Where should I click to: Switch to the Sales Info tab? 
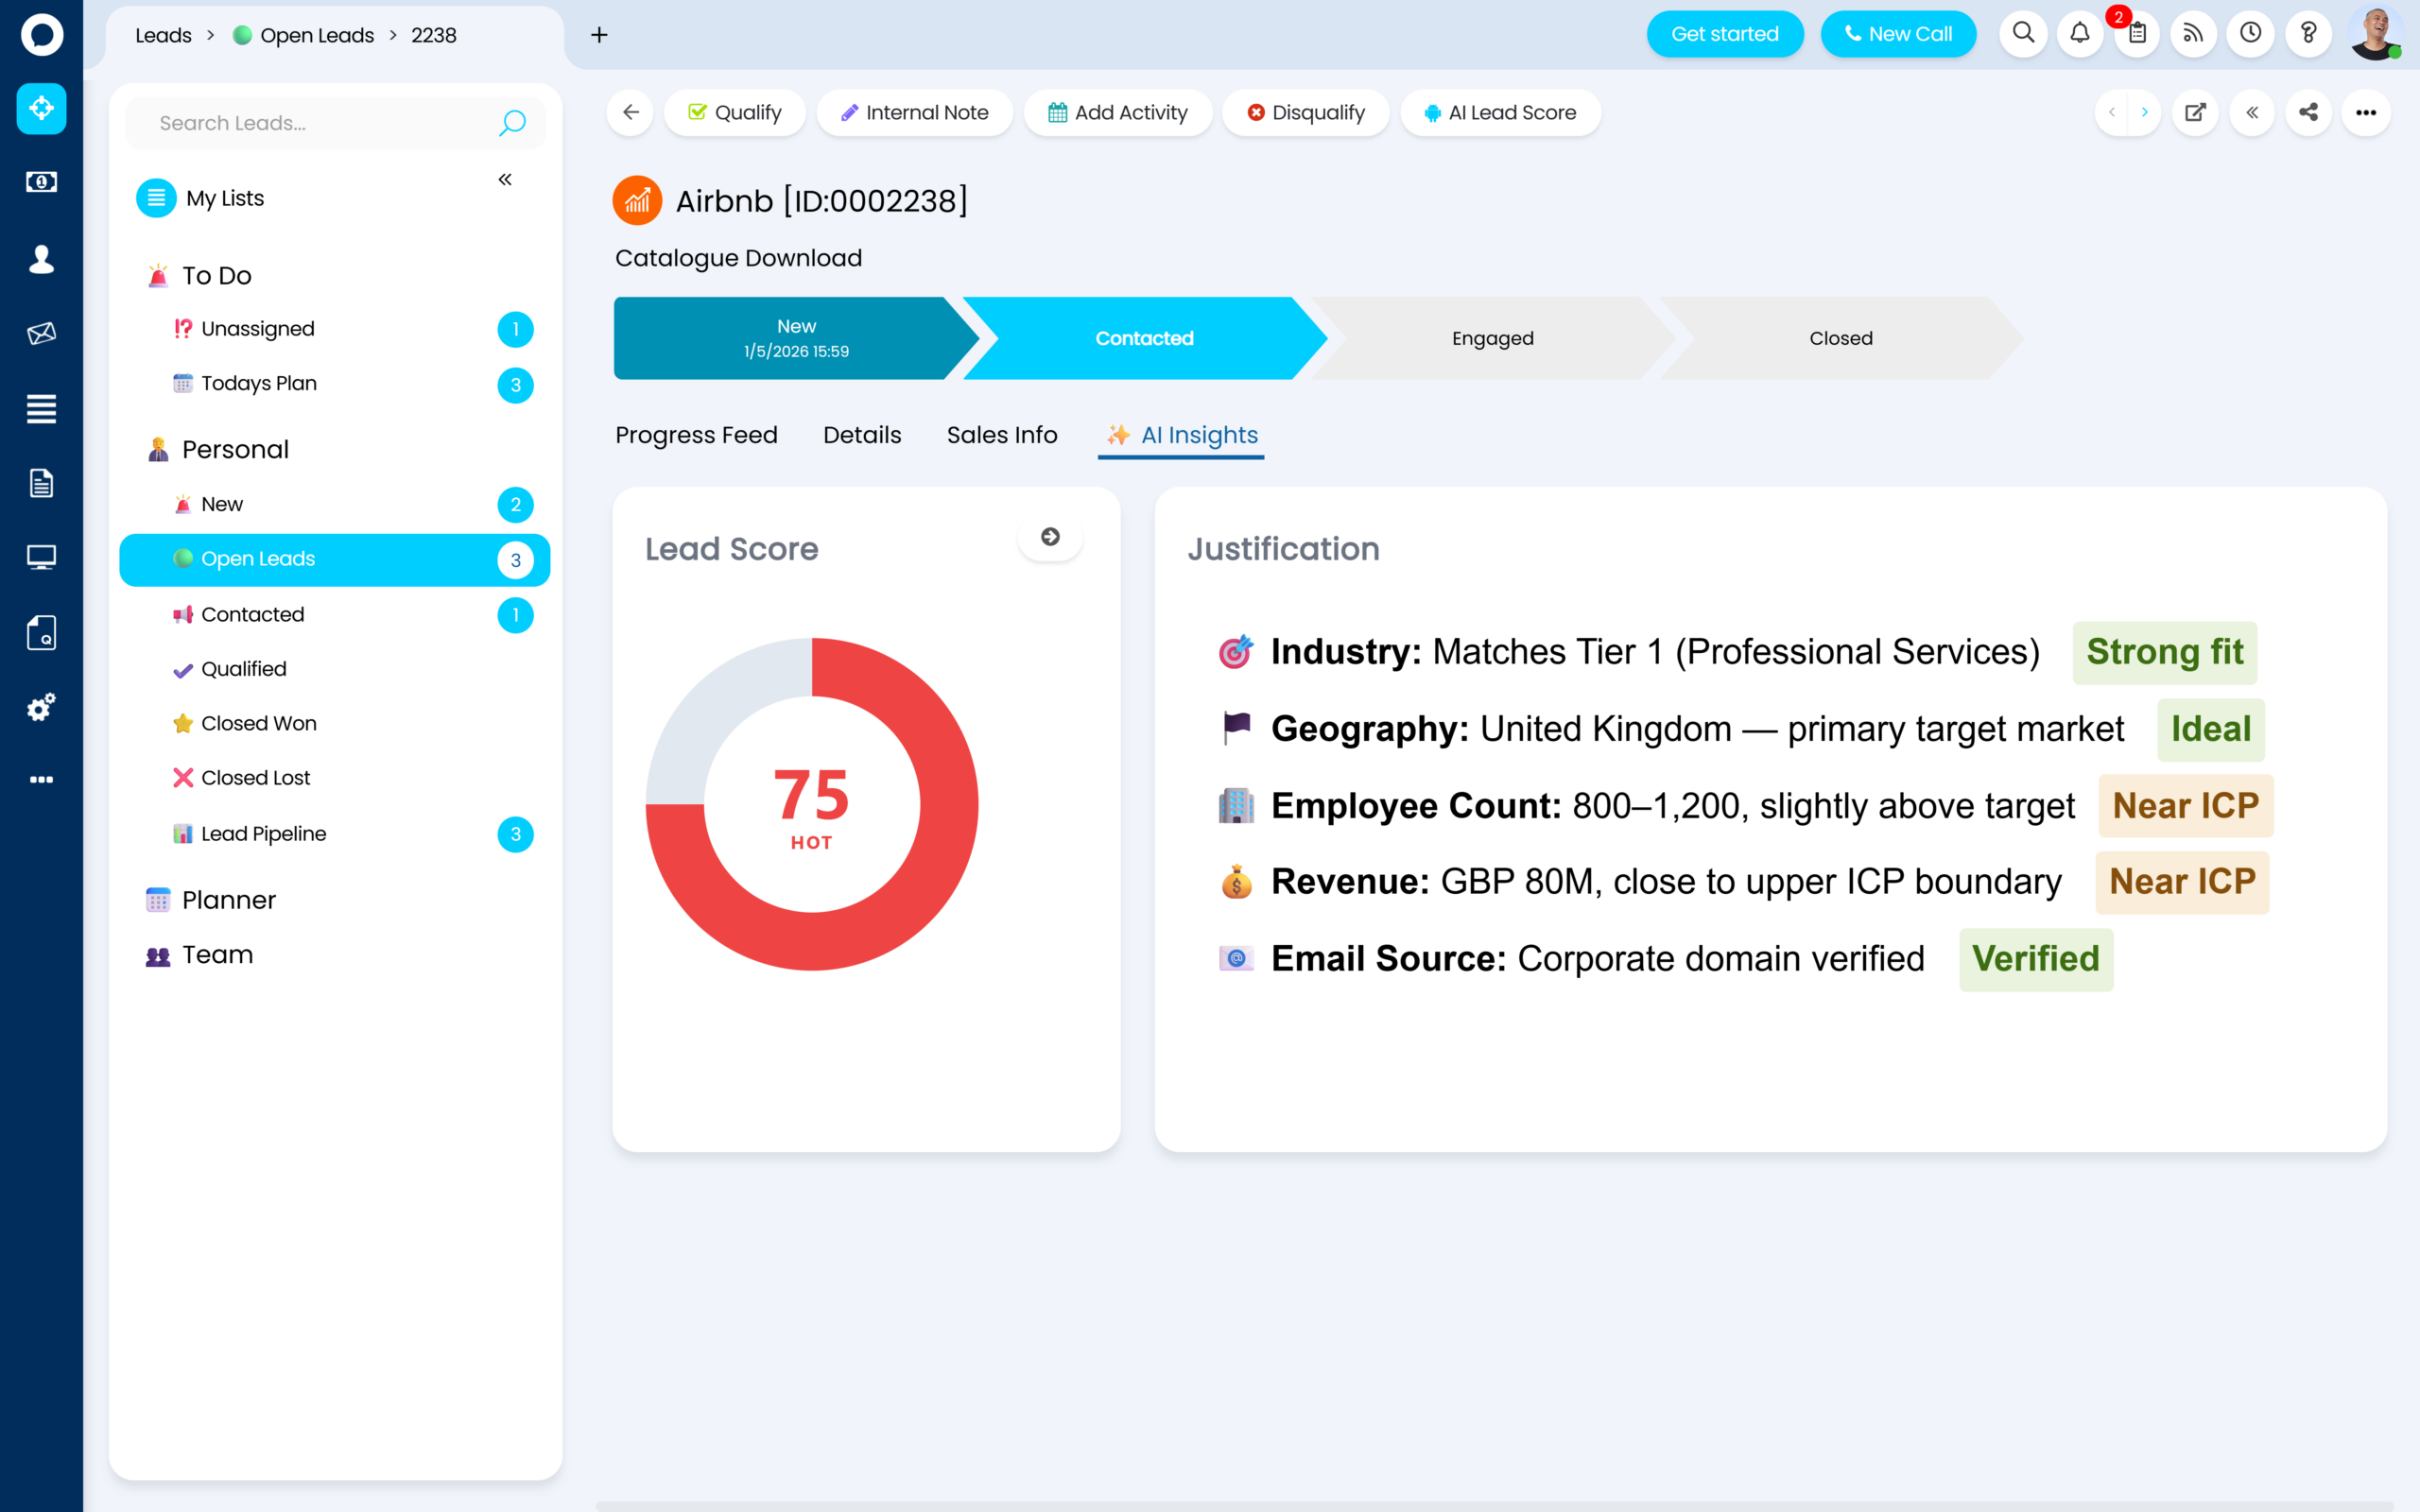(1001, 435)
